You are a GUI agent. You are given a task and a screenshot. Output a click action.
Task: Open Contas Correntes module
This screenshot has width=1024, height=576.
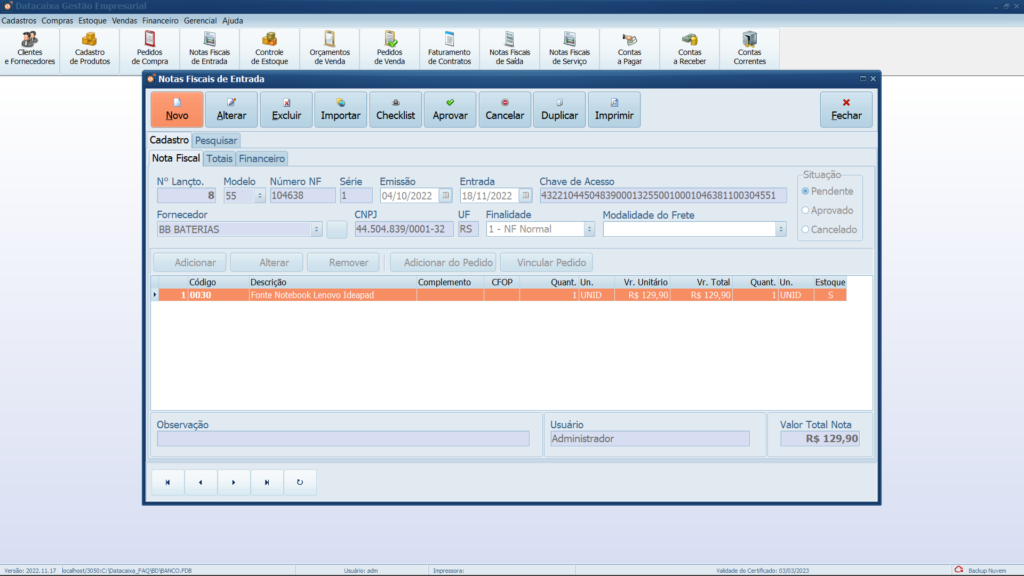pos(750,48)
